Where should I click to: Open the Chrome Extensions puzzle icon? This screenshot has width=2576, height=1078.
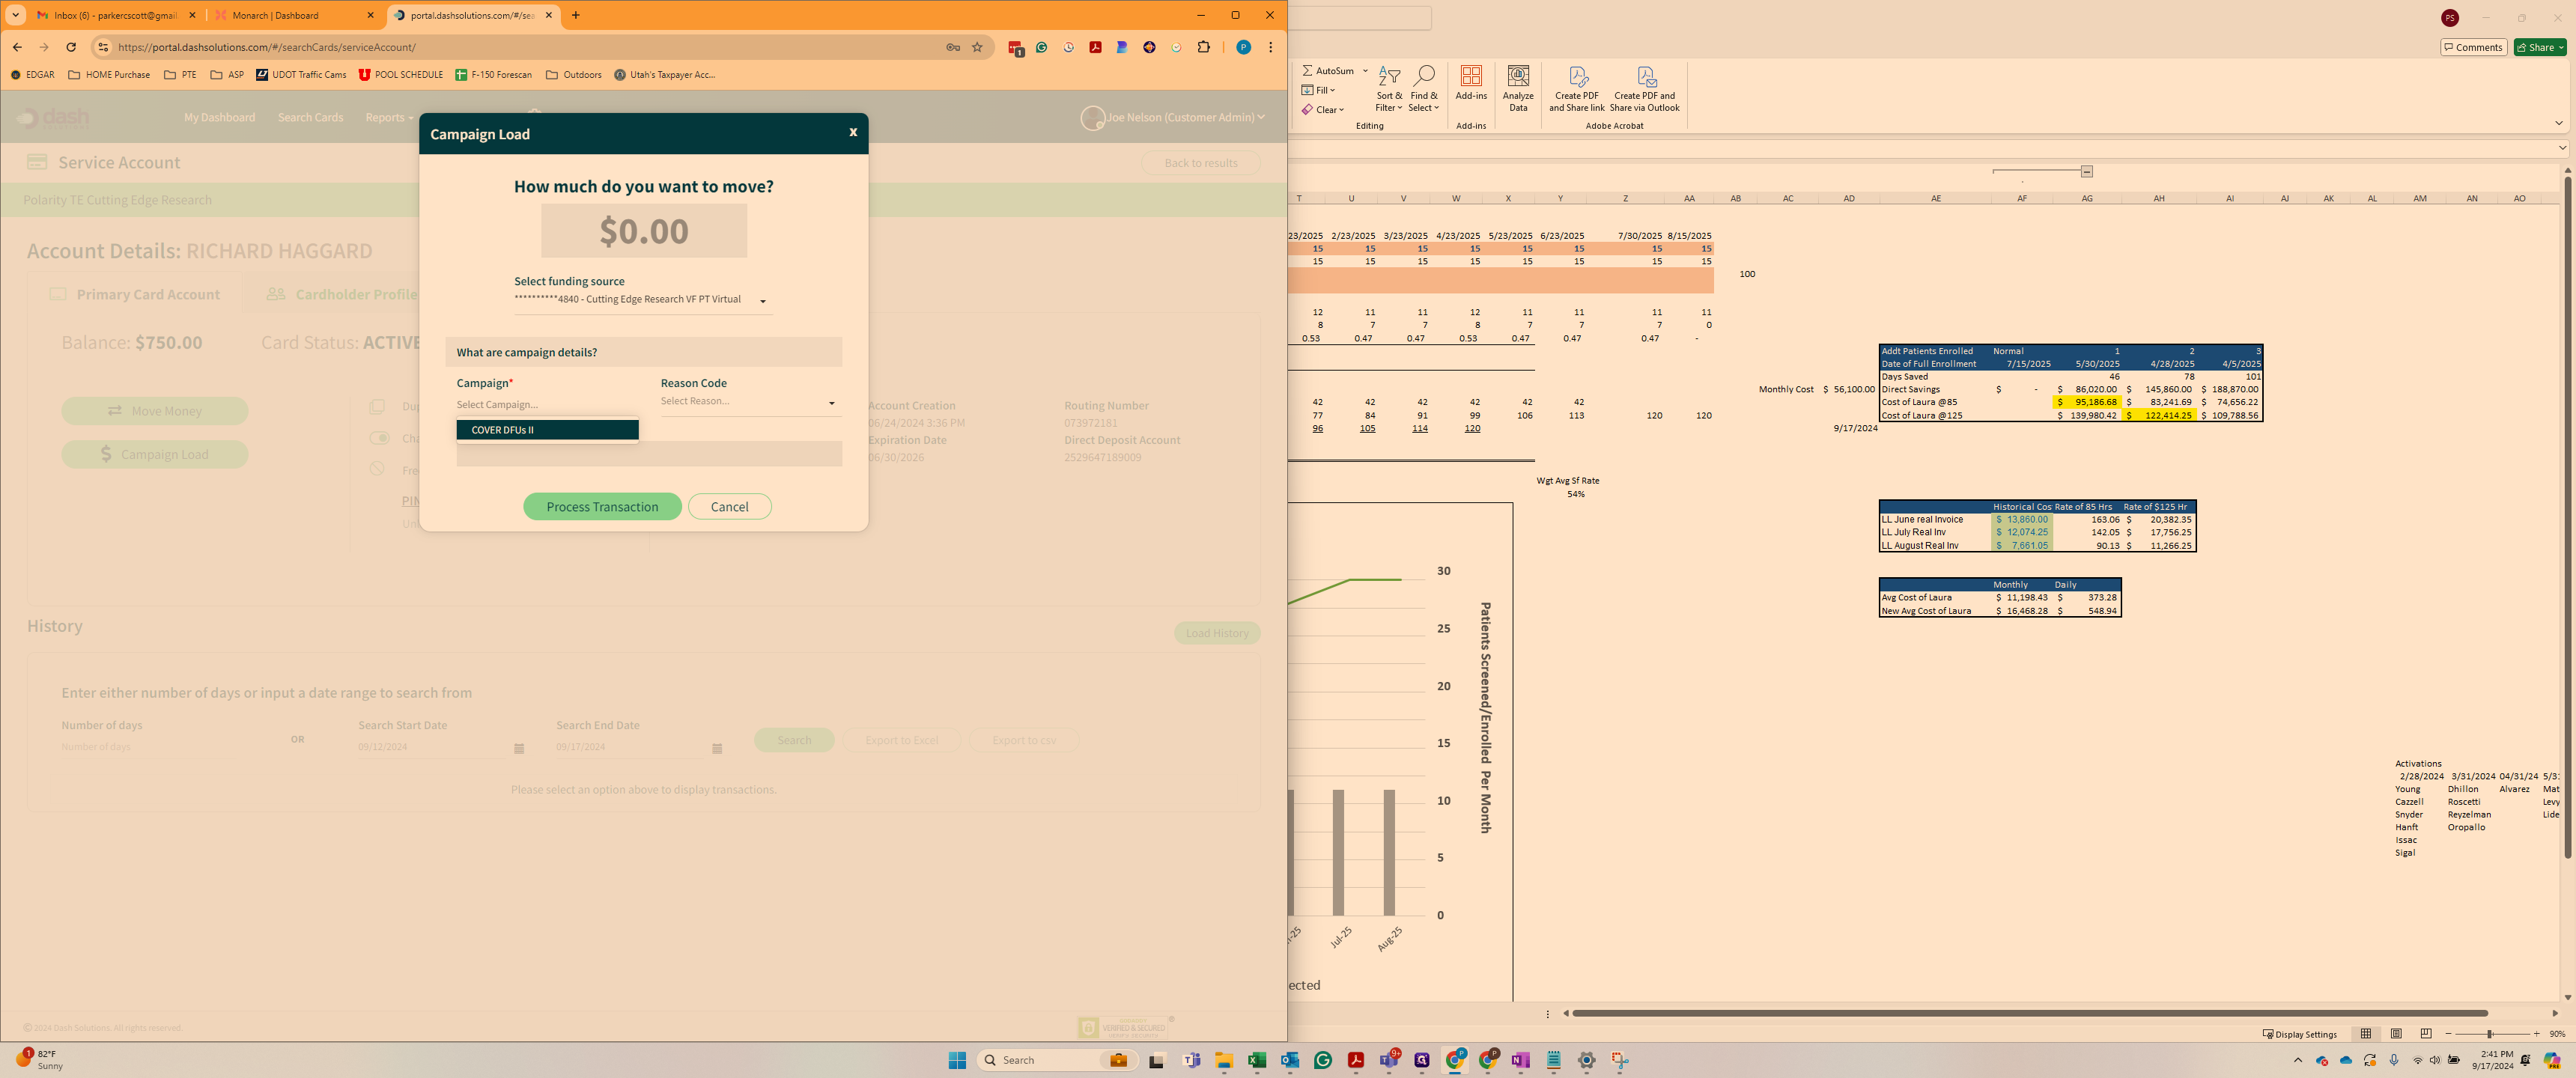pos(1203,47)
